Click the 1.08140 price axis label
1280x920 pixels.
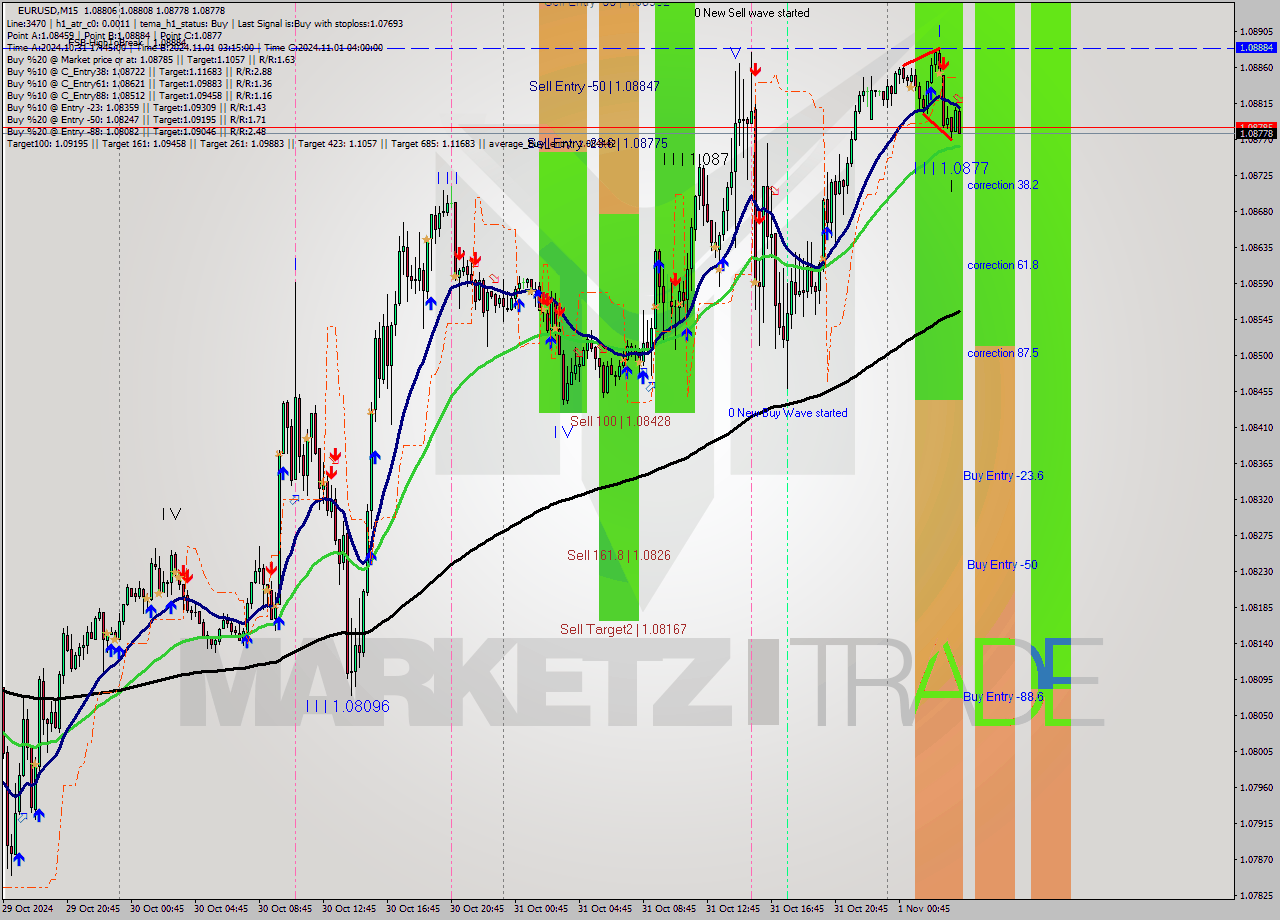coord(1256,644)
